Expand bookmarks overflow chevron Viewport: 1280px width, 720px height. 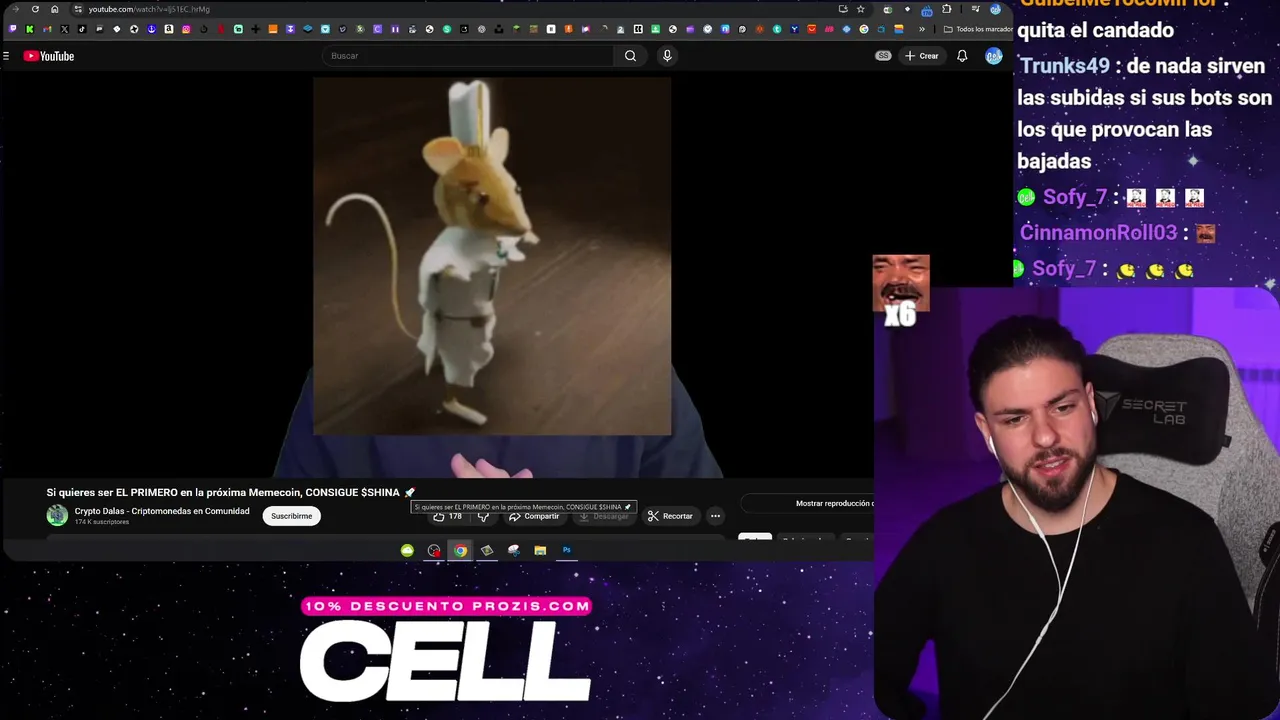coord(922,29)
